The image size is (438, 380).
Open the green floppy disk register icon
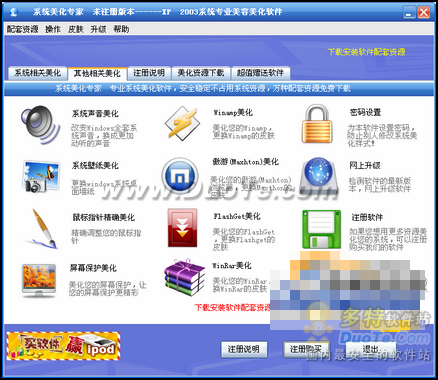(322, 229)
